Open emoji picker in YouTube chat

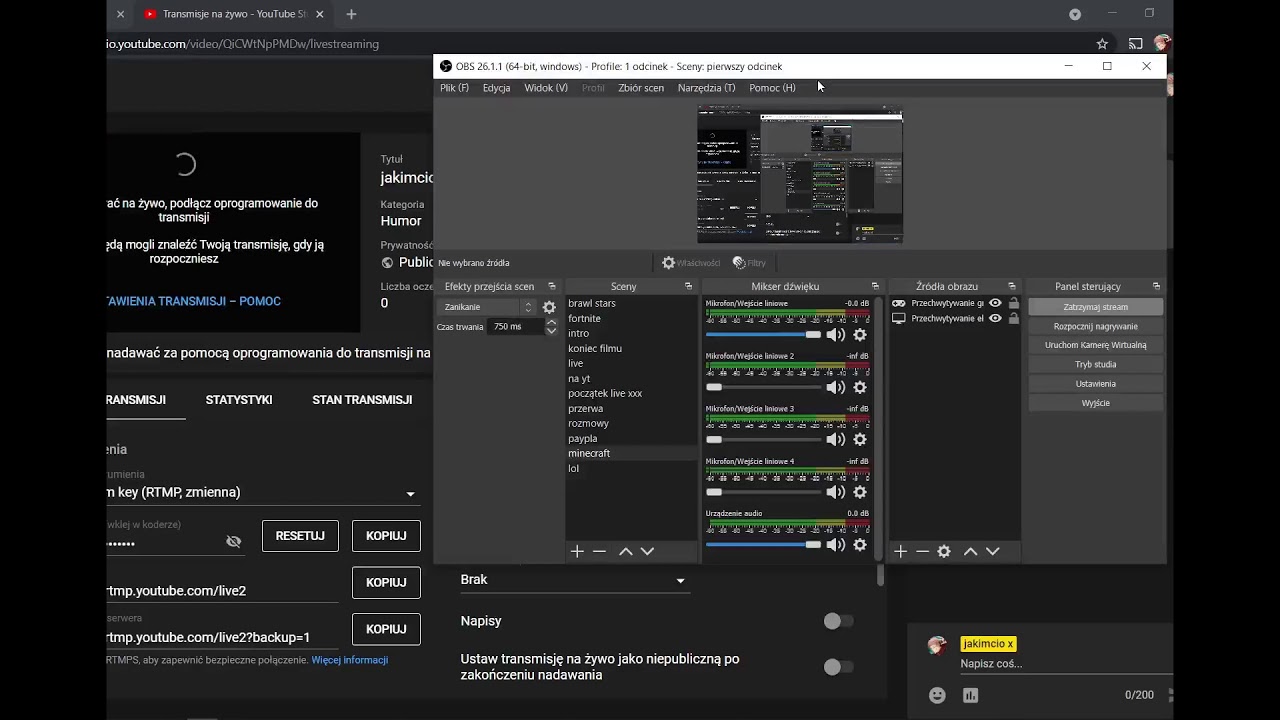point(937,695)
